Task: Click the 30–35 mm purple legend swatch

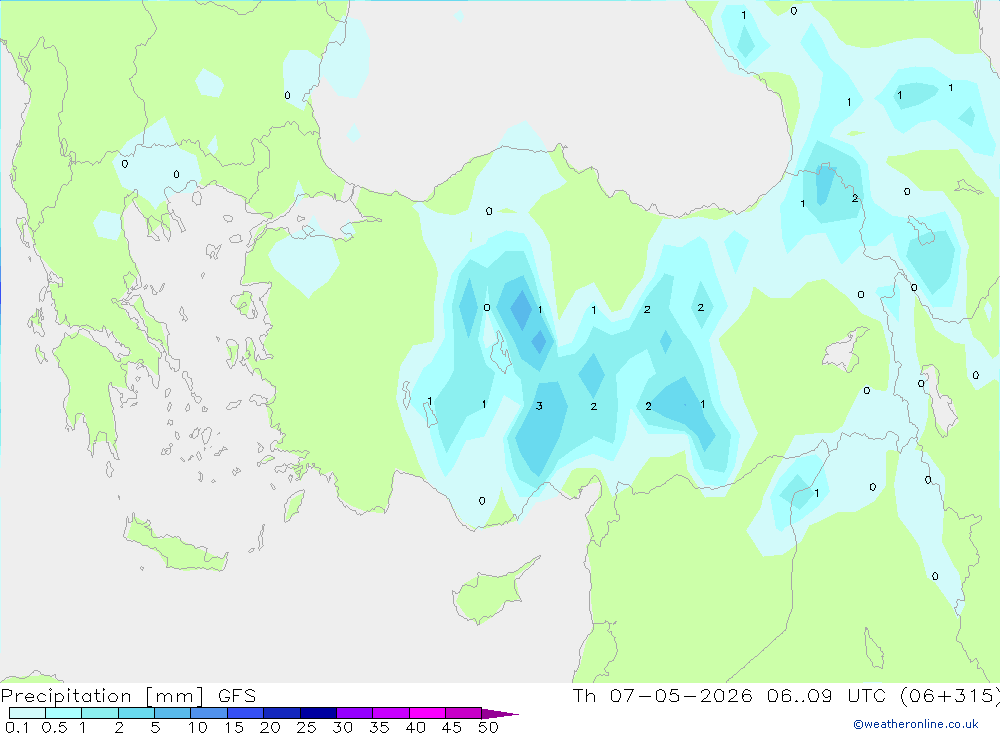Action: point(355,713)
